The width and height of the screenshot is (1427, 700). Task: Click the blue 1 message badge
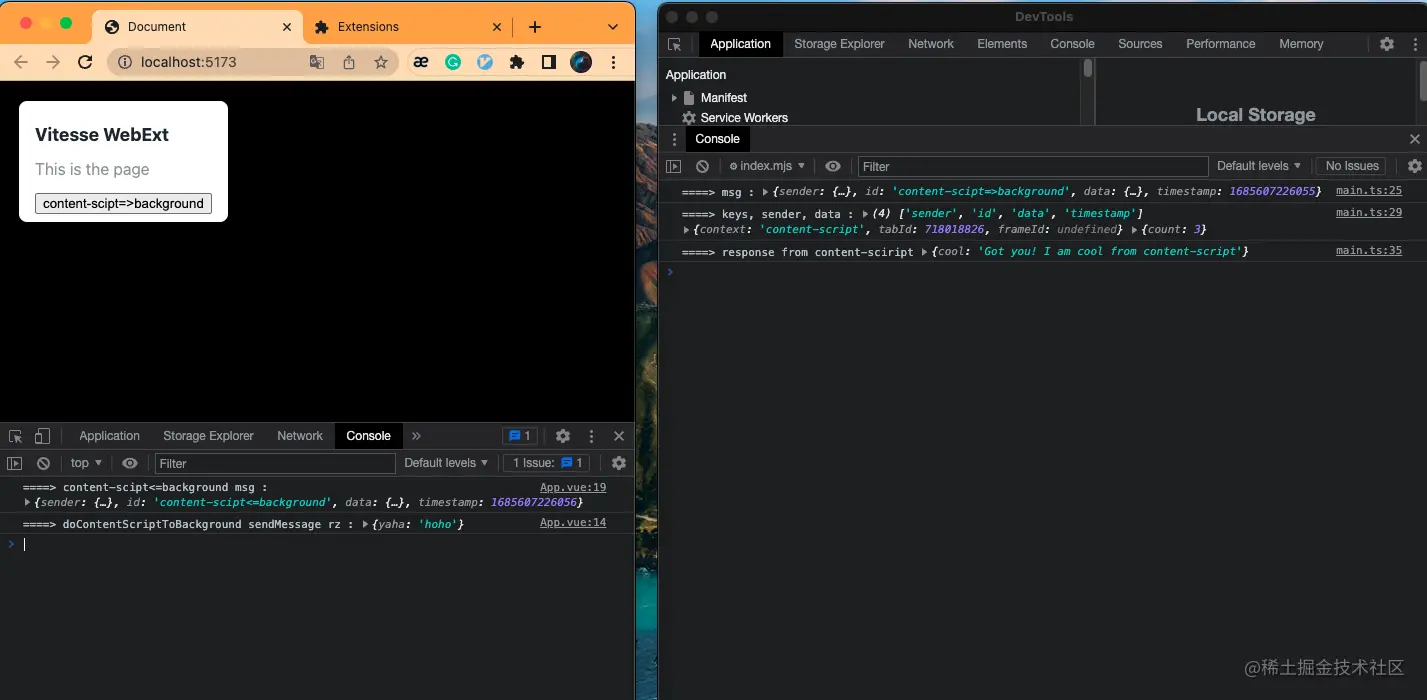(520, 436)
